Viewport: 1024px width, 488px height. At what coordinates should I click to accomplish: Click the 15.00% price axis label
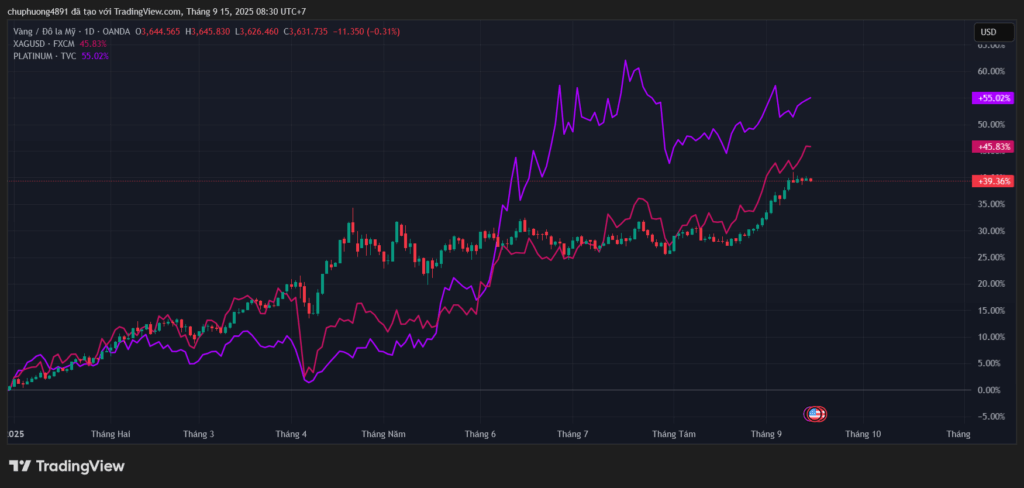pyautogui.click(x=991, y=310)
